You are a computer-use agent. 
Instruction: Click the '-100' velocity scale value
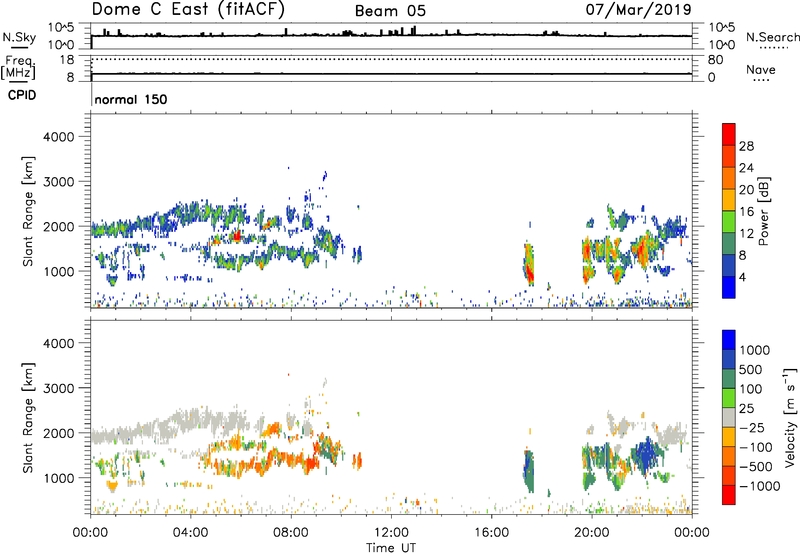756,447
